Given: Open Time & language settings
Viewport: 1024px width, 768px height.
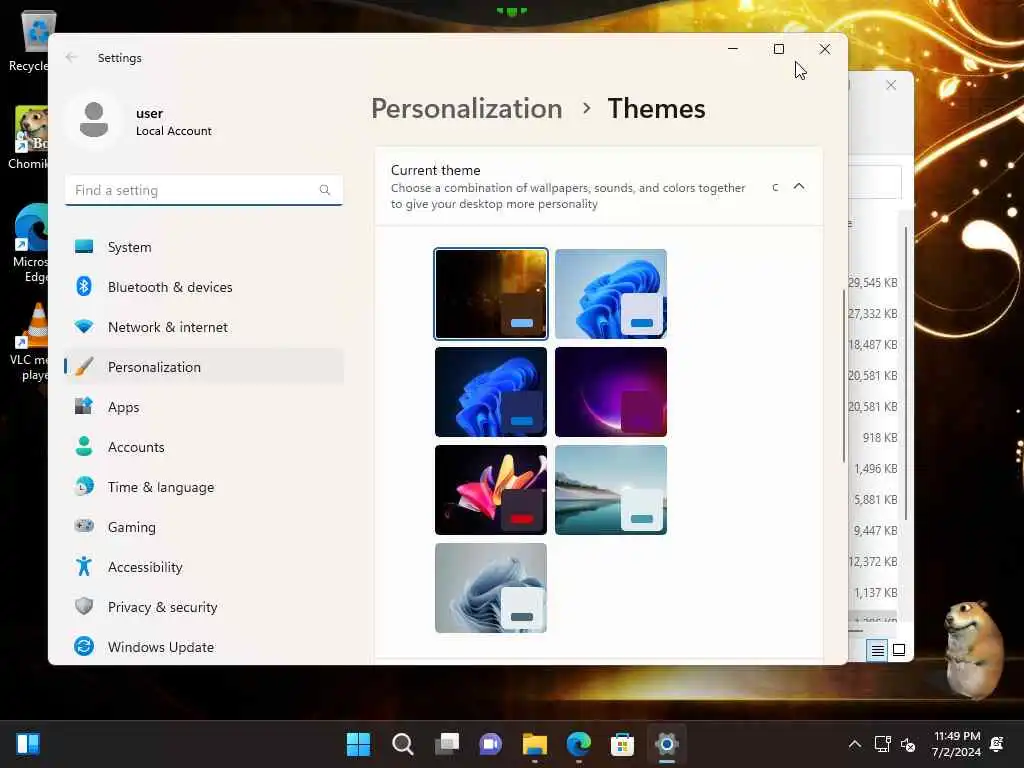Looking at the screenshot, I should pos(204,487).
